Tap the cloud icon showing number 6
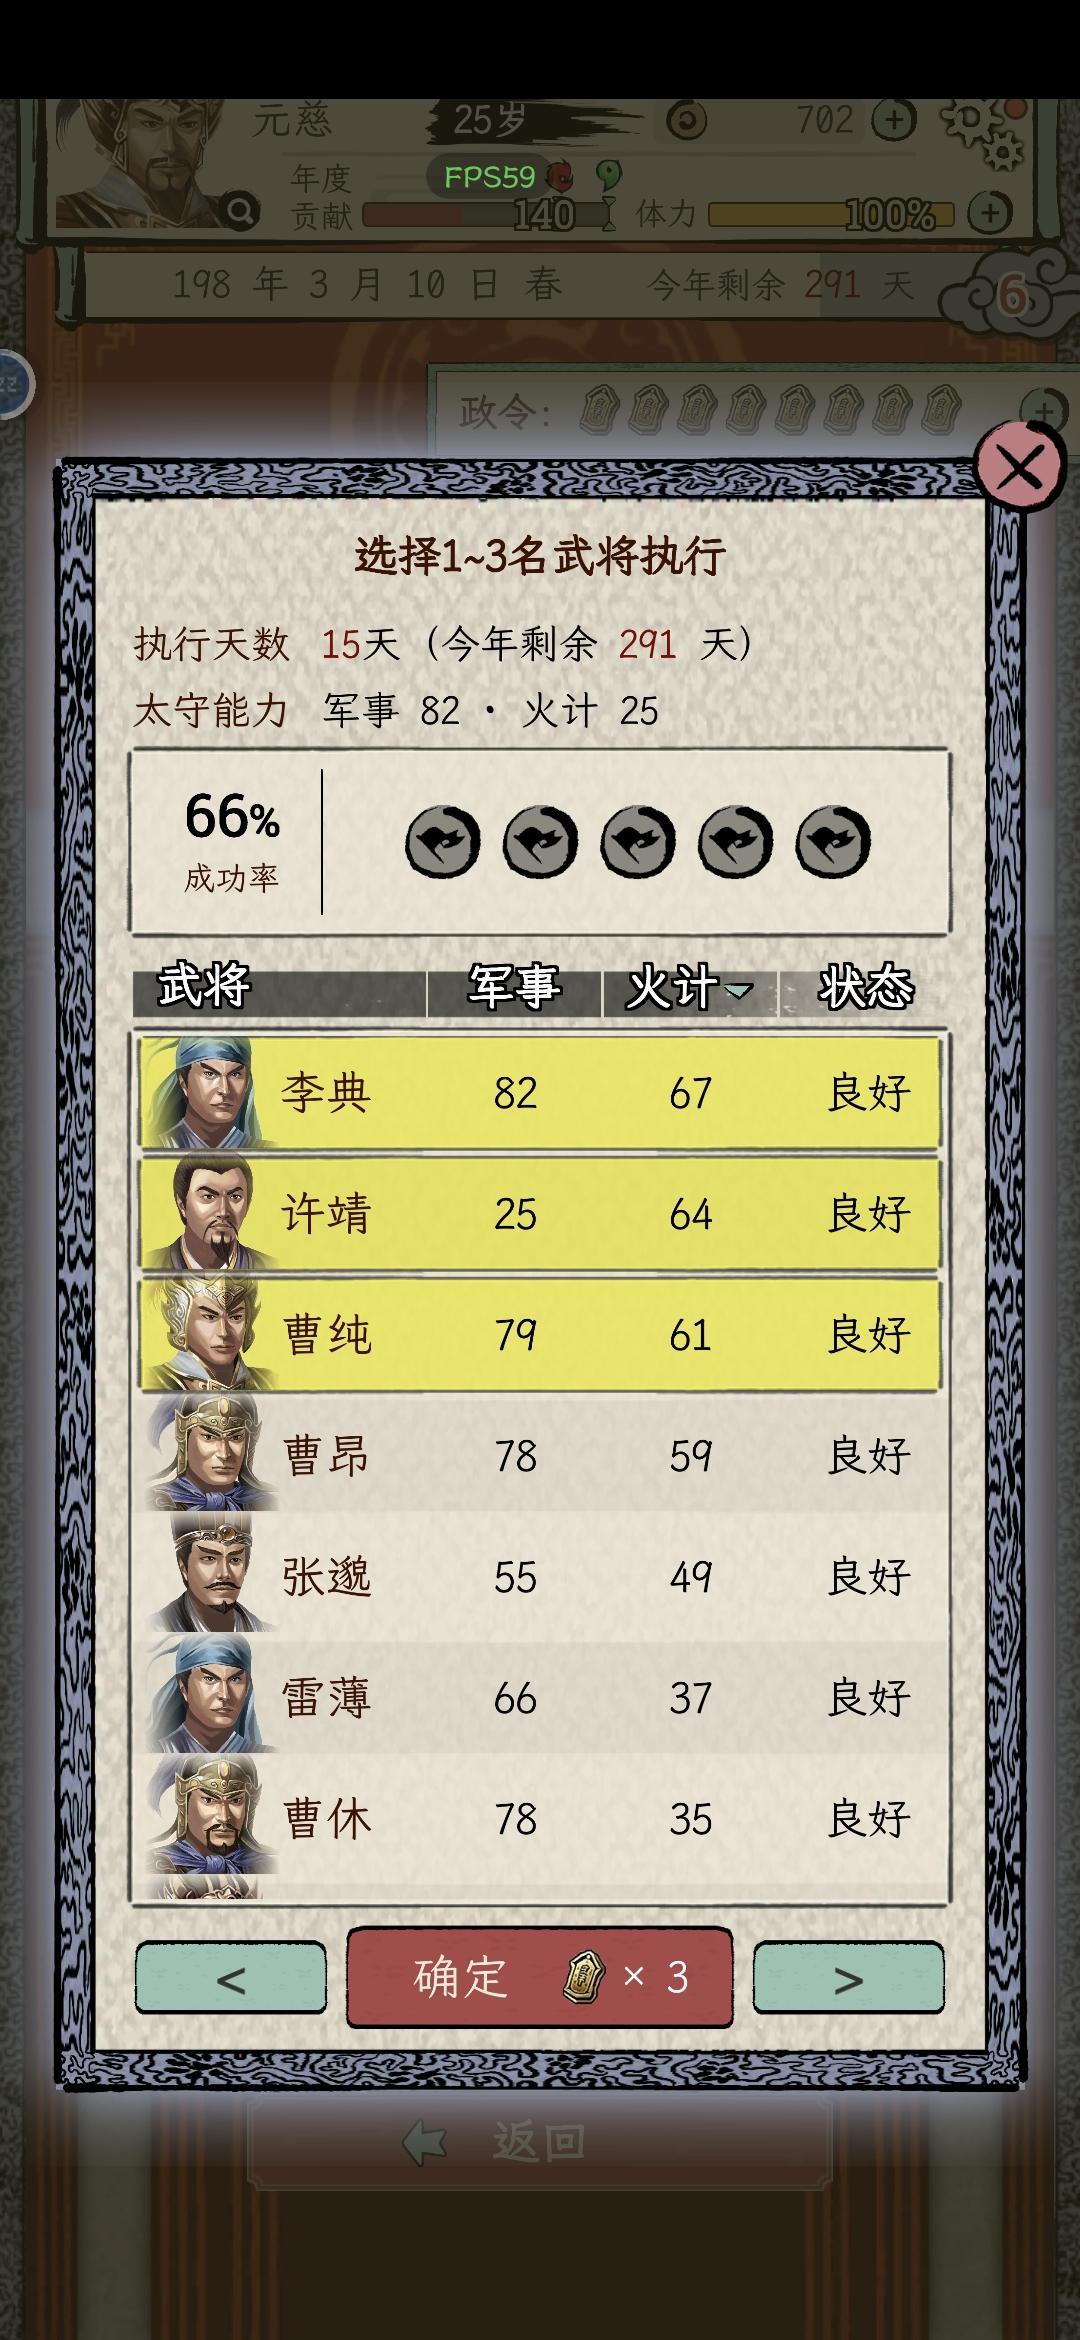The image size is (1080, 2340). (1010, 290)
